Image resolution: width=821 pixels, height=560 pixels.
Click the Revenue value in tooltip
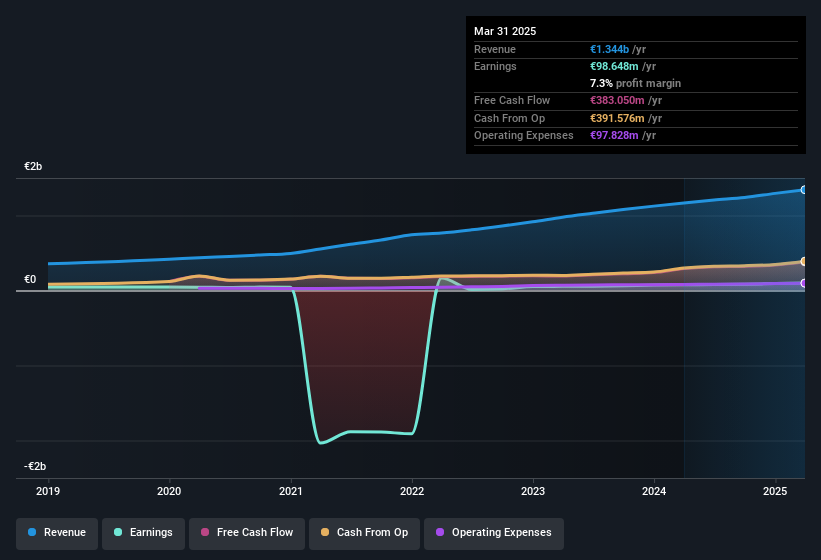pos(609,49)
